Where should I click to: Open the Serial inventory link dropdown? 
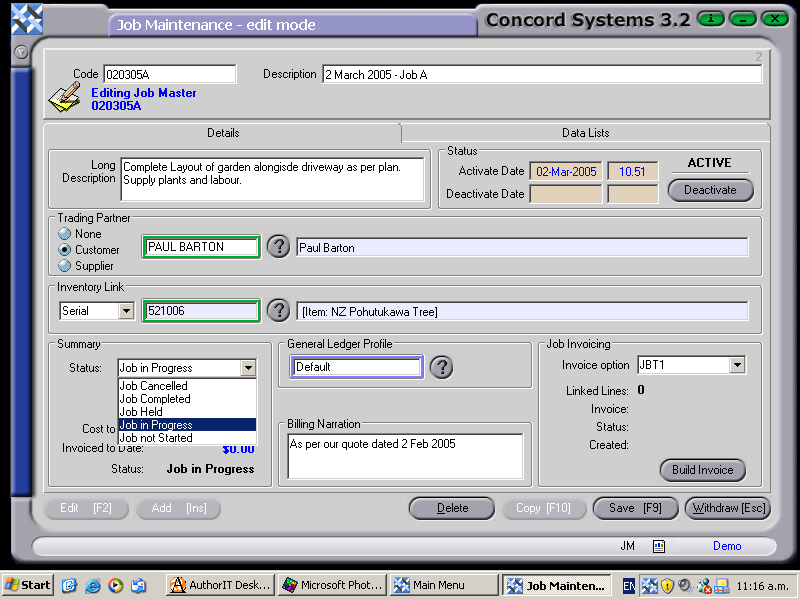point(124,311)
